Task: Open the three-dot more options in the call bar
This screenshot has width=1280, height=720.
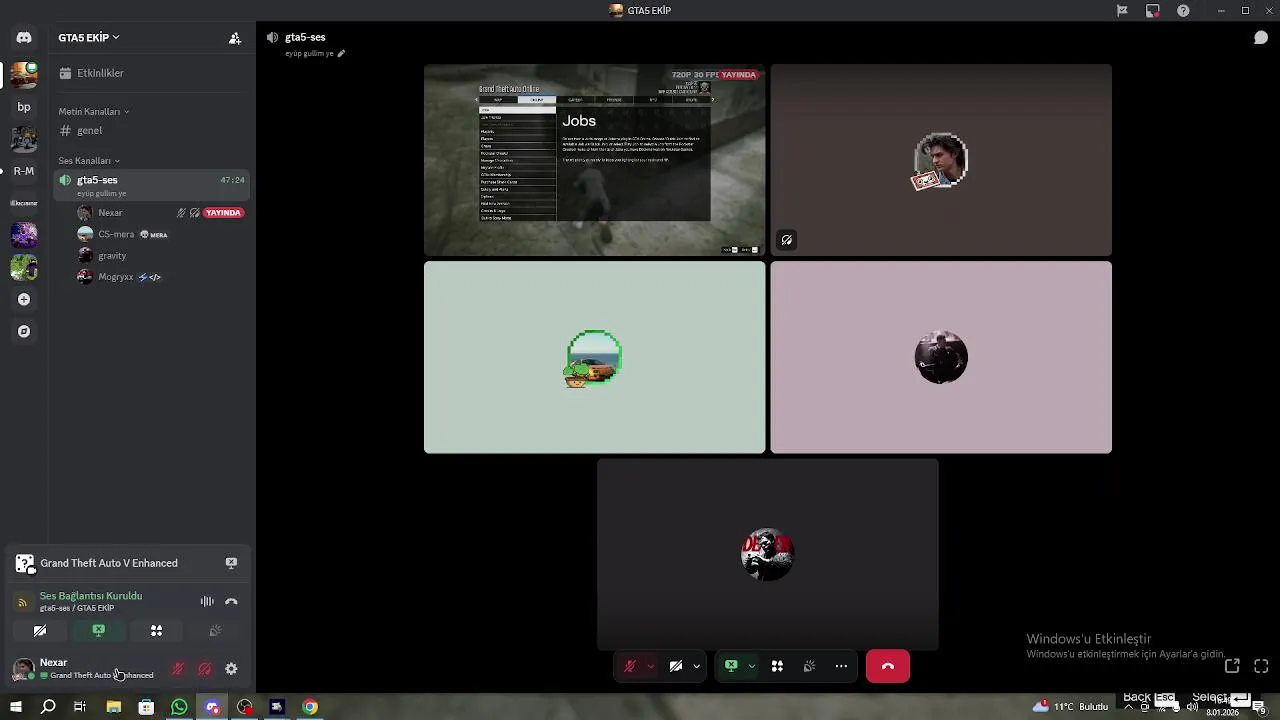Action: 841,666
